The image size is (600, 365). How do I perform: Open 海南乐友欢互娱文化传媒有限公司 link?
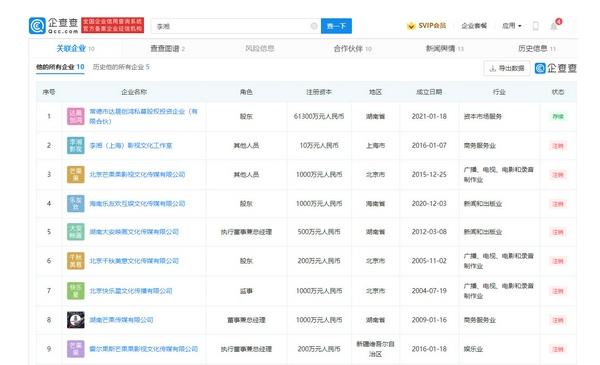[137, 204]
